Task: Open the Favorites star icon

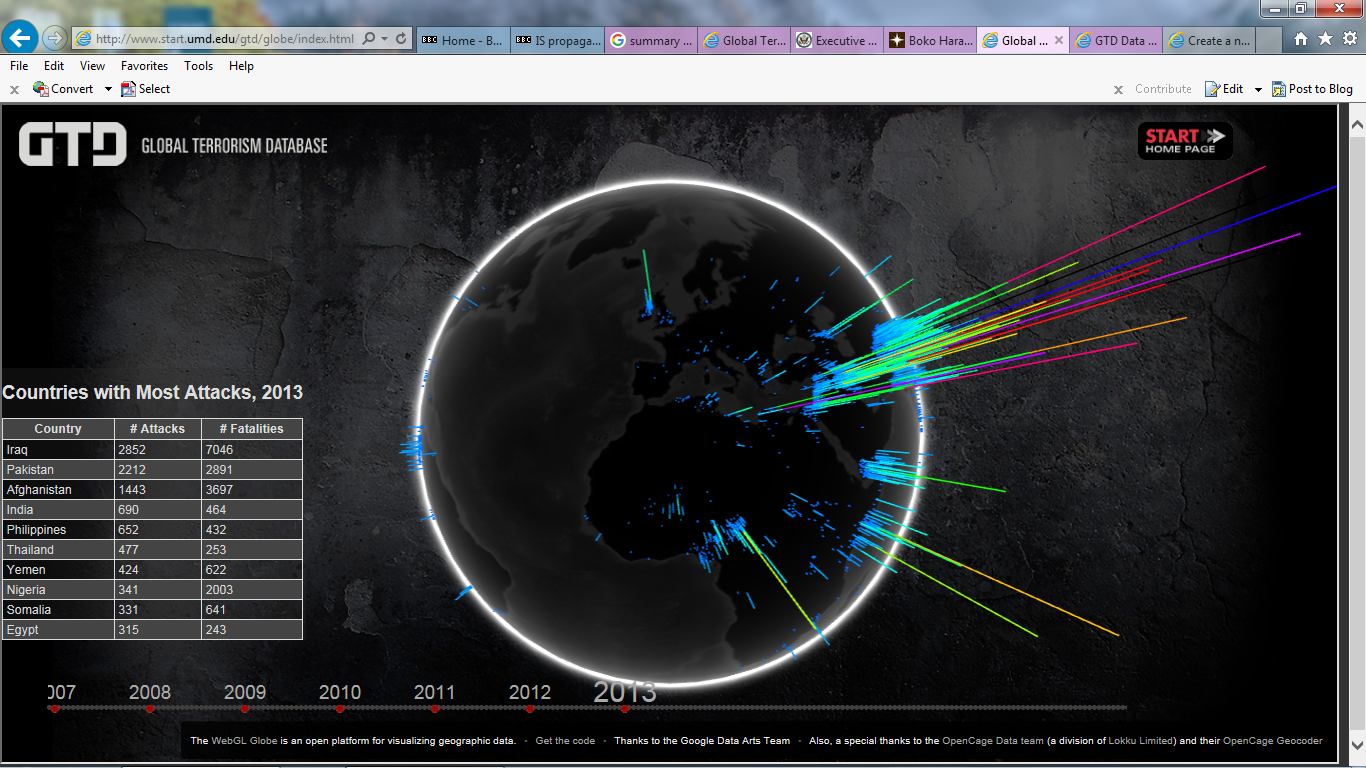Action: (1327, 37)
